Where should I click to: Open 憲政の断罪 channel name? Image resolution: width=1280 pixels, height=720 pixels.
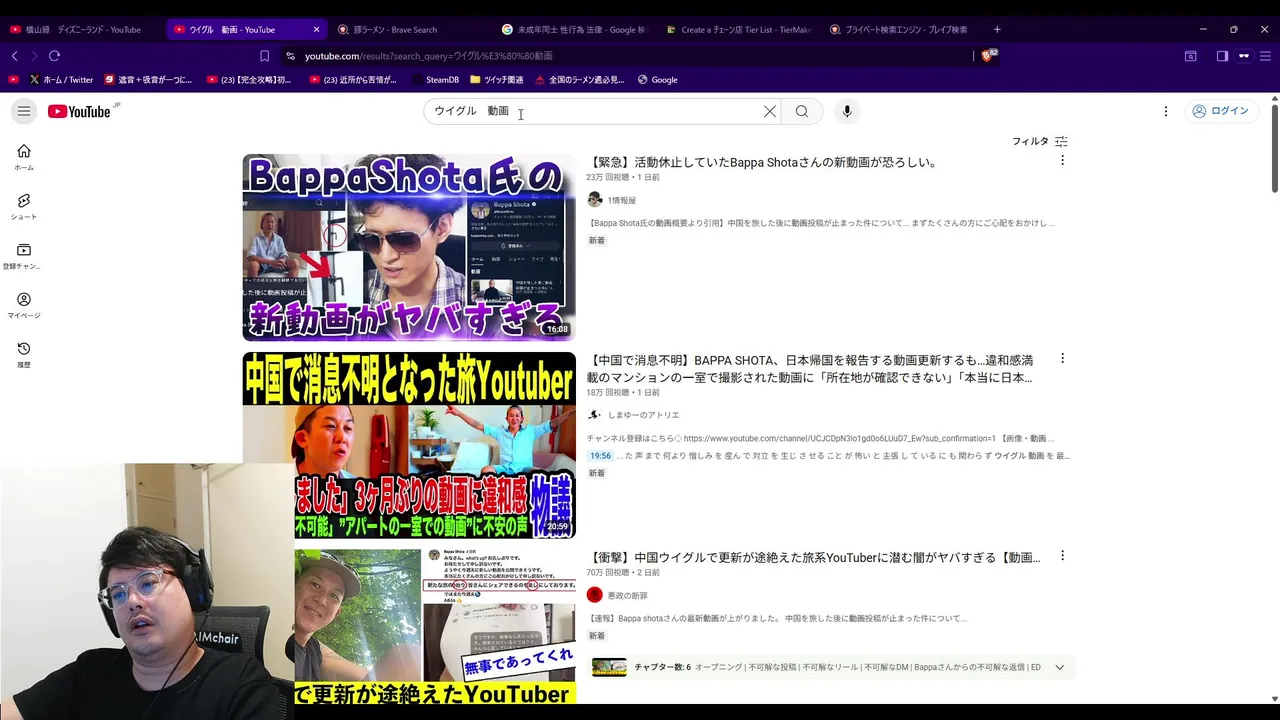tap(627, 595)
